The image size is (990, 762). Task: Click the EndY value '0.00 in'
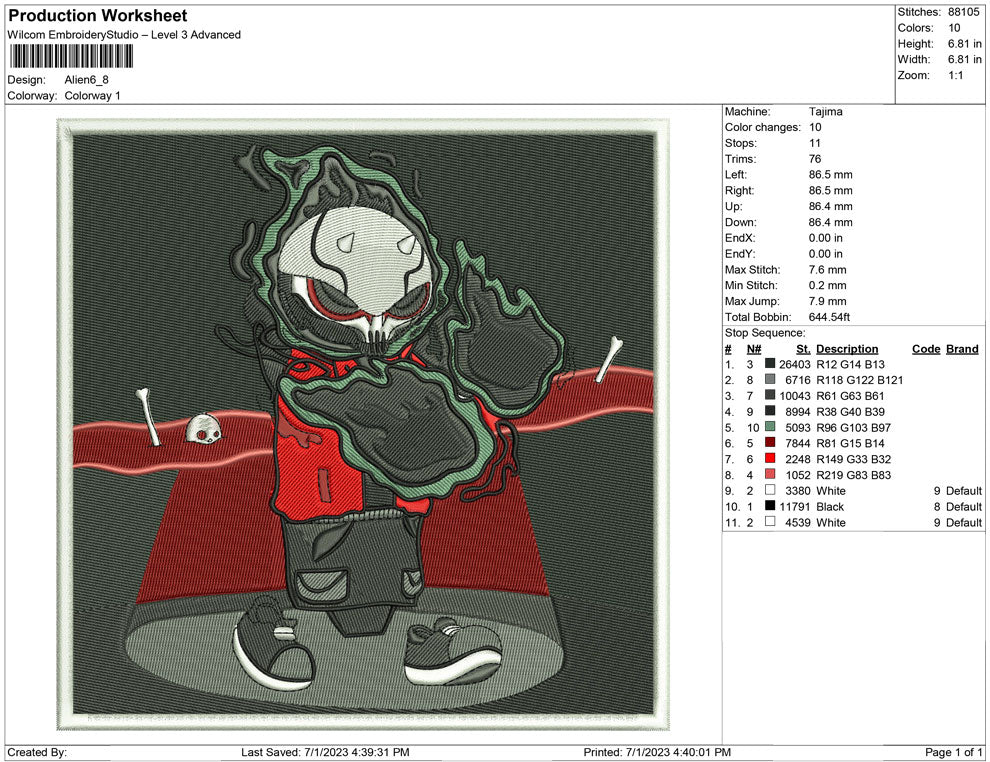click(x=825, y=254)
